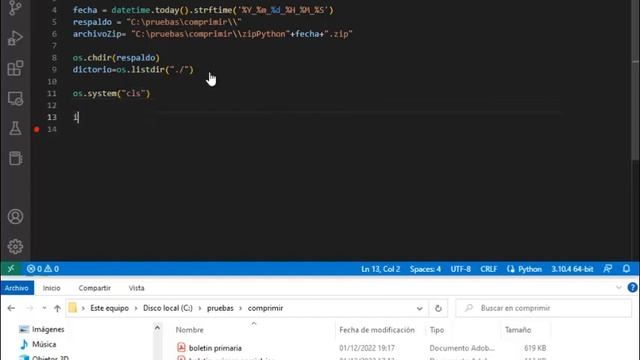This screenshot has height=360, width=640.
Task: Open the Source Control view
Action: coord(15,8)
